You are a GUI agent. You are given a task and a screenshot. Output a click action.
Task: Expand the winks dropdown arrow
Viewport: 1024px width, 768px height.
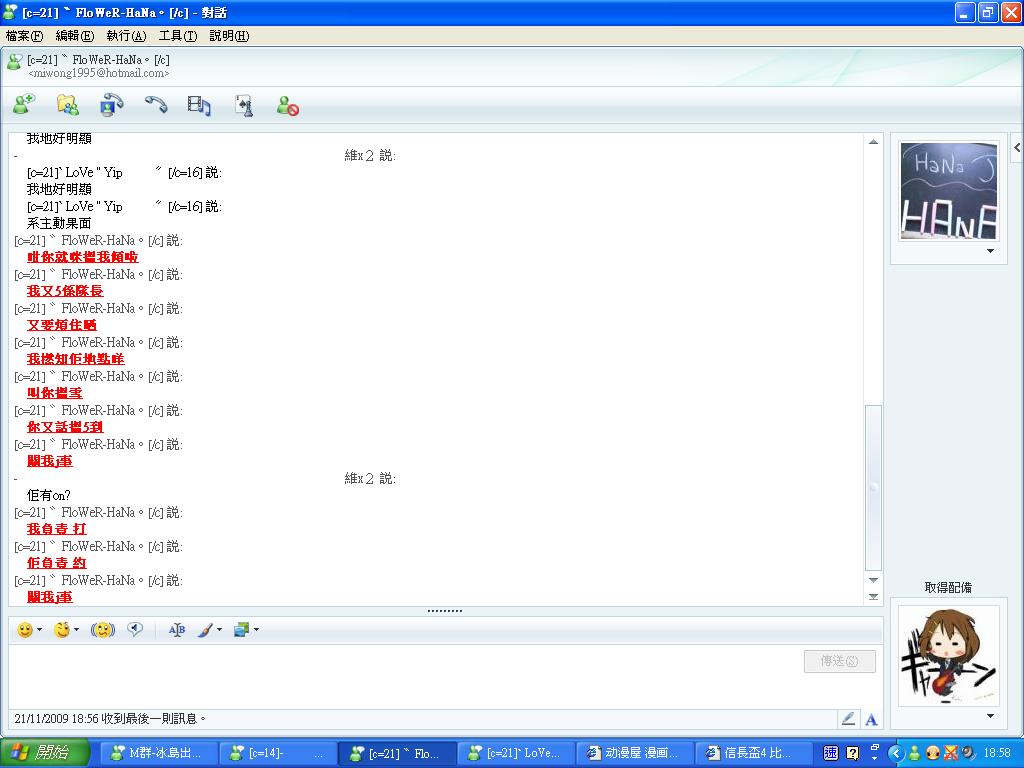point(76,630)
